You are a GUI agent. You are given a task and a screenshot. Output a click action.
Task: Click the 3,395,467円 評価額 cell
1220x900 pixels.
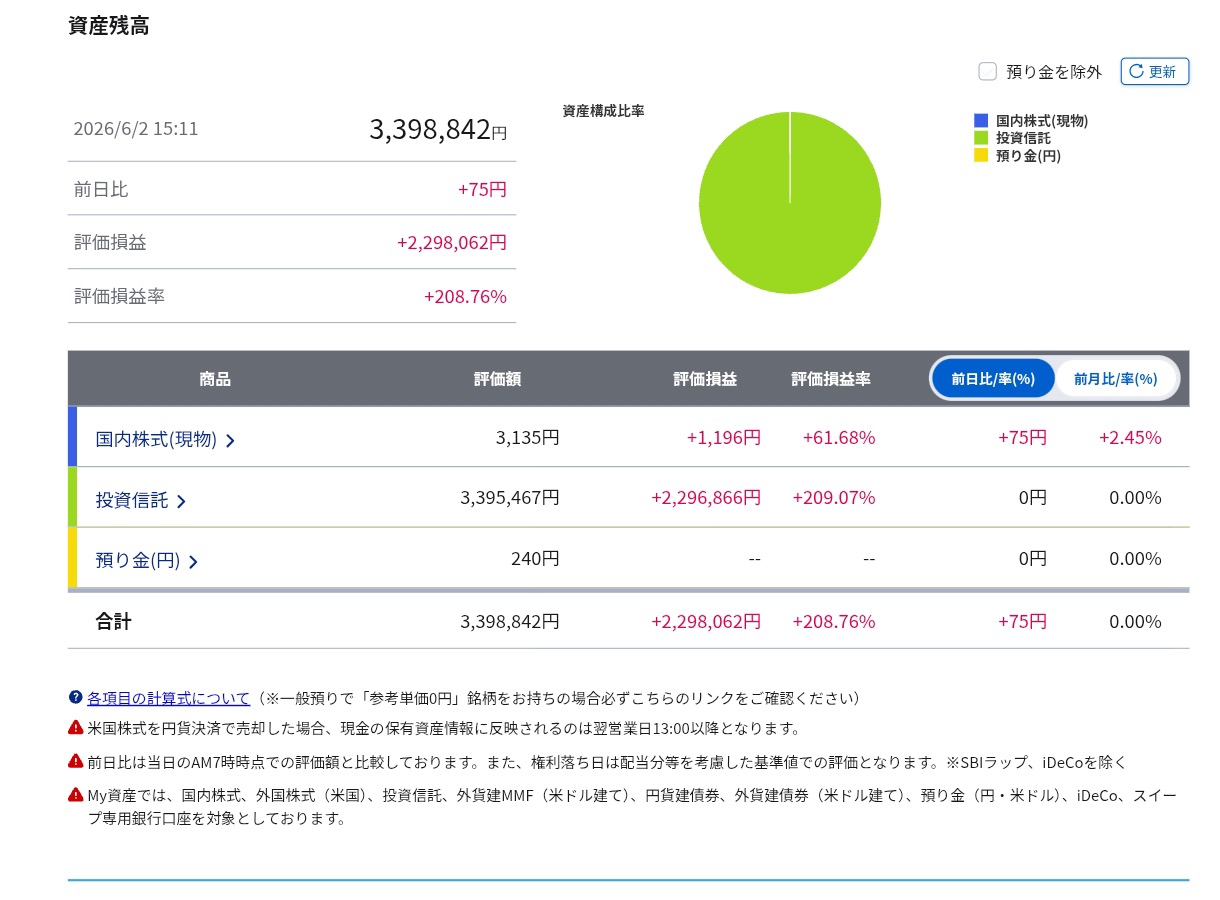pos(510,497)
